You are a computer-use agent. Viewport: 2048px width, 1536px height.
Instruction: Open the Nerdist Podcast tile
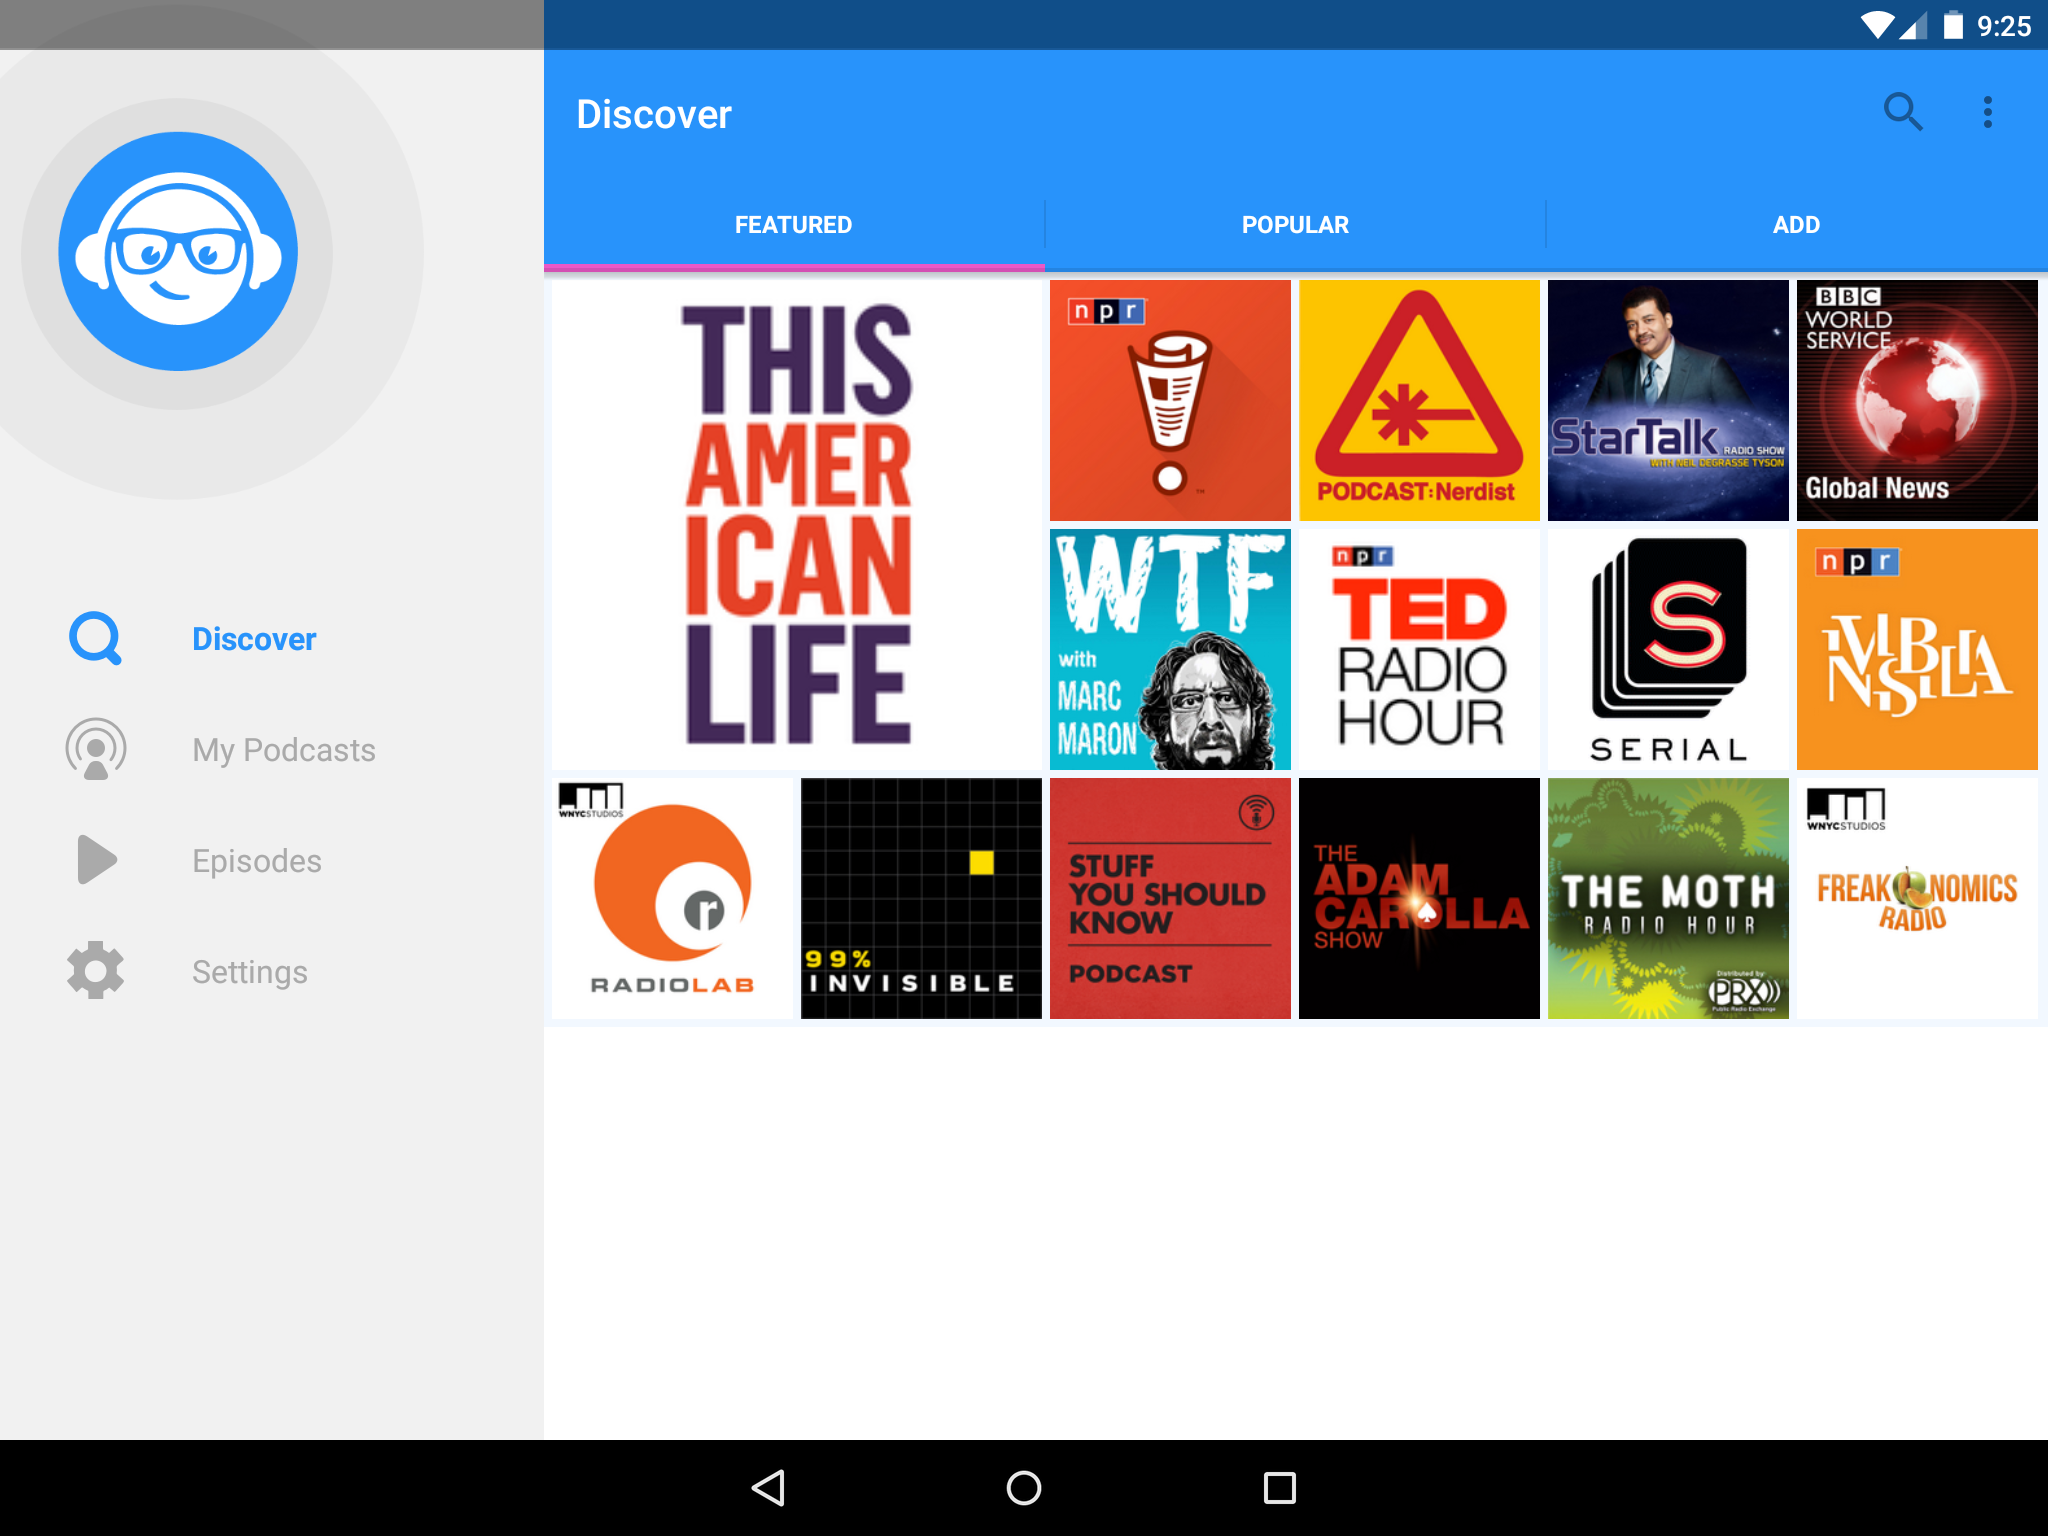click(1419, 400)
